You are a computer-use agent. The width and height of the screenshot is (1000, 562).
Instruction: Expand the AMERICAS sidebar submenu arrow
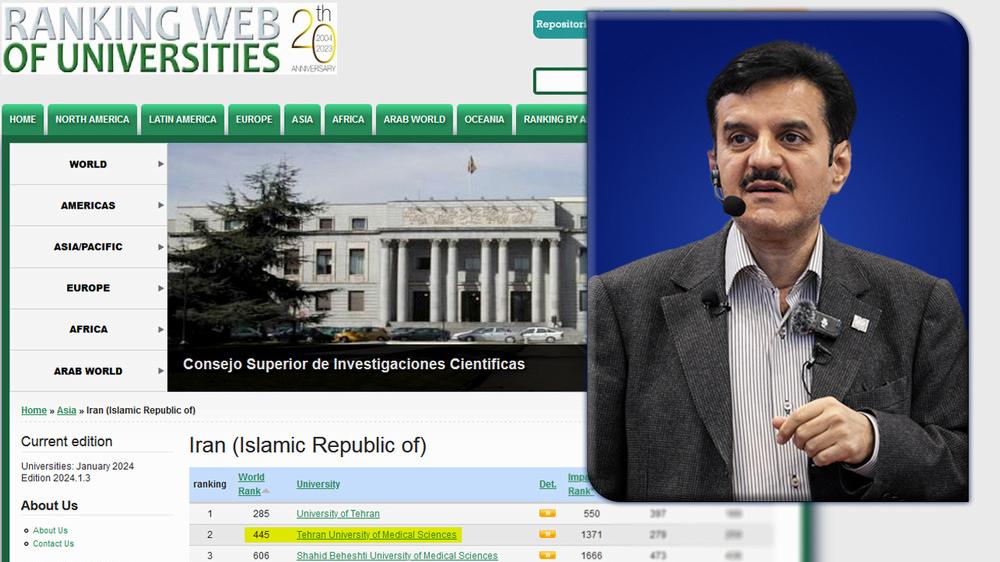[161, 205]
